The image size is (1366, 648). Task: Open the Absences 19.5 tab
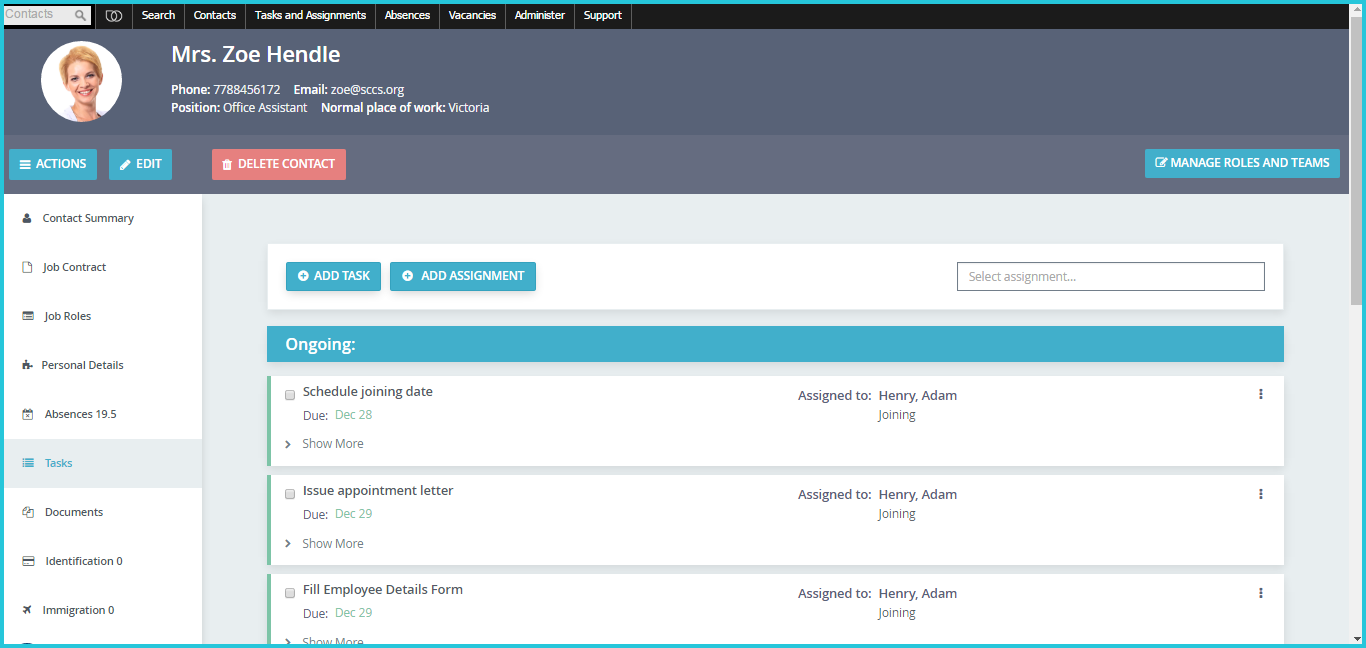[103, 414]
